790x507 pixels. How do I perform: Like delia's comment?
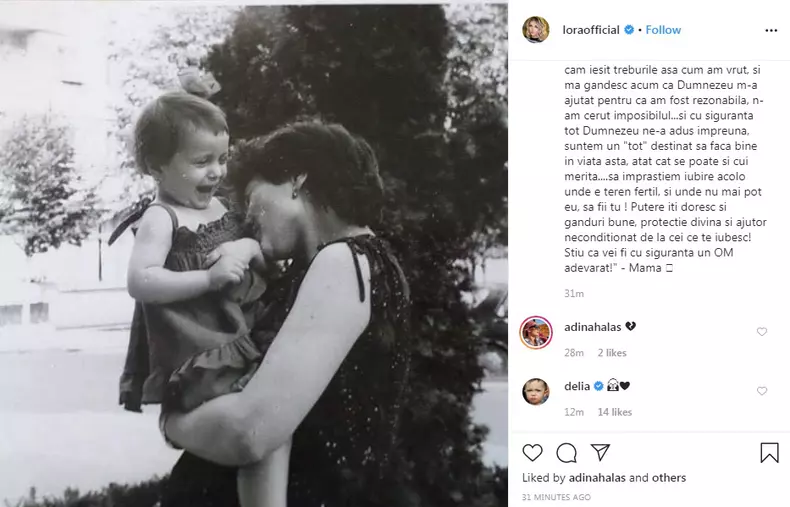point(762,391)
